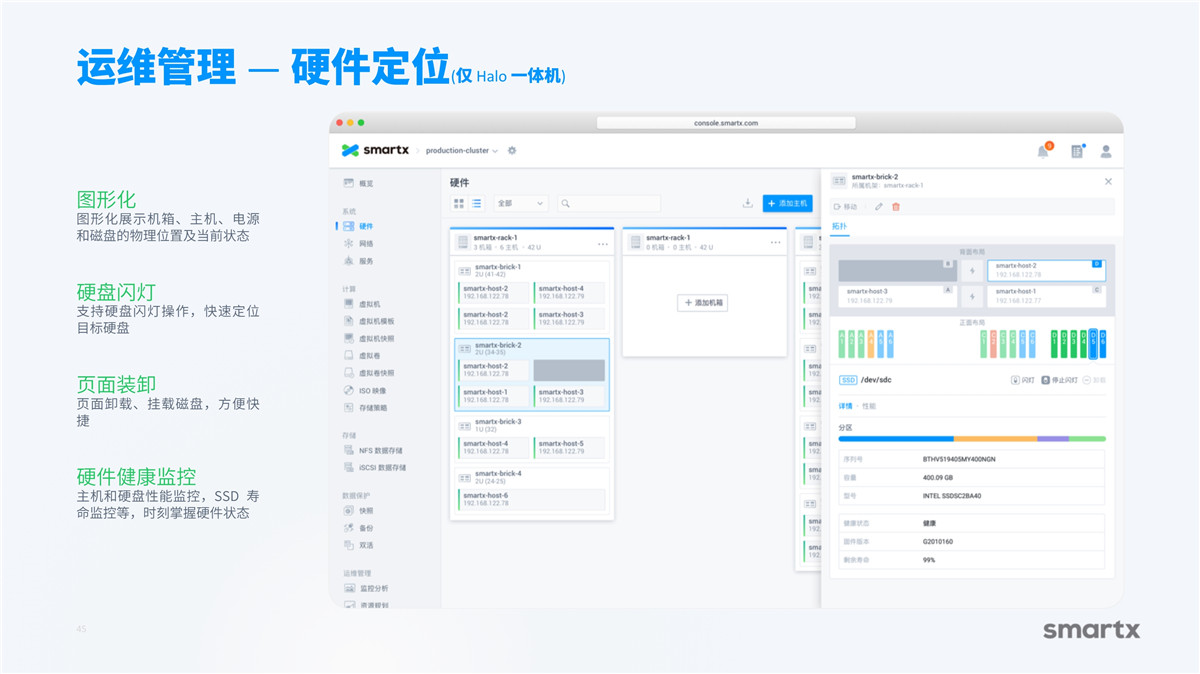Click browser address bar console.smartx.com
The height and width of the screenshot is (674, 1200).
[726, 123]
